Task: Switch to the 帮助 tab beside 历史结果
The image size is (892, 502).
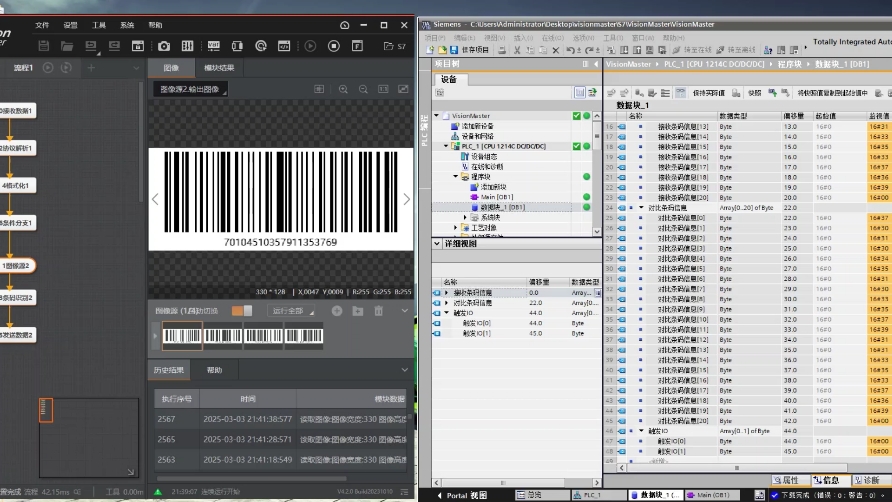Action: 214,370
